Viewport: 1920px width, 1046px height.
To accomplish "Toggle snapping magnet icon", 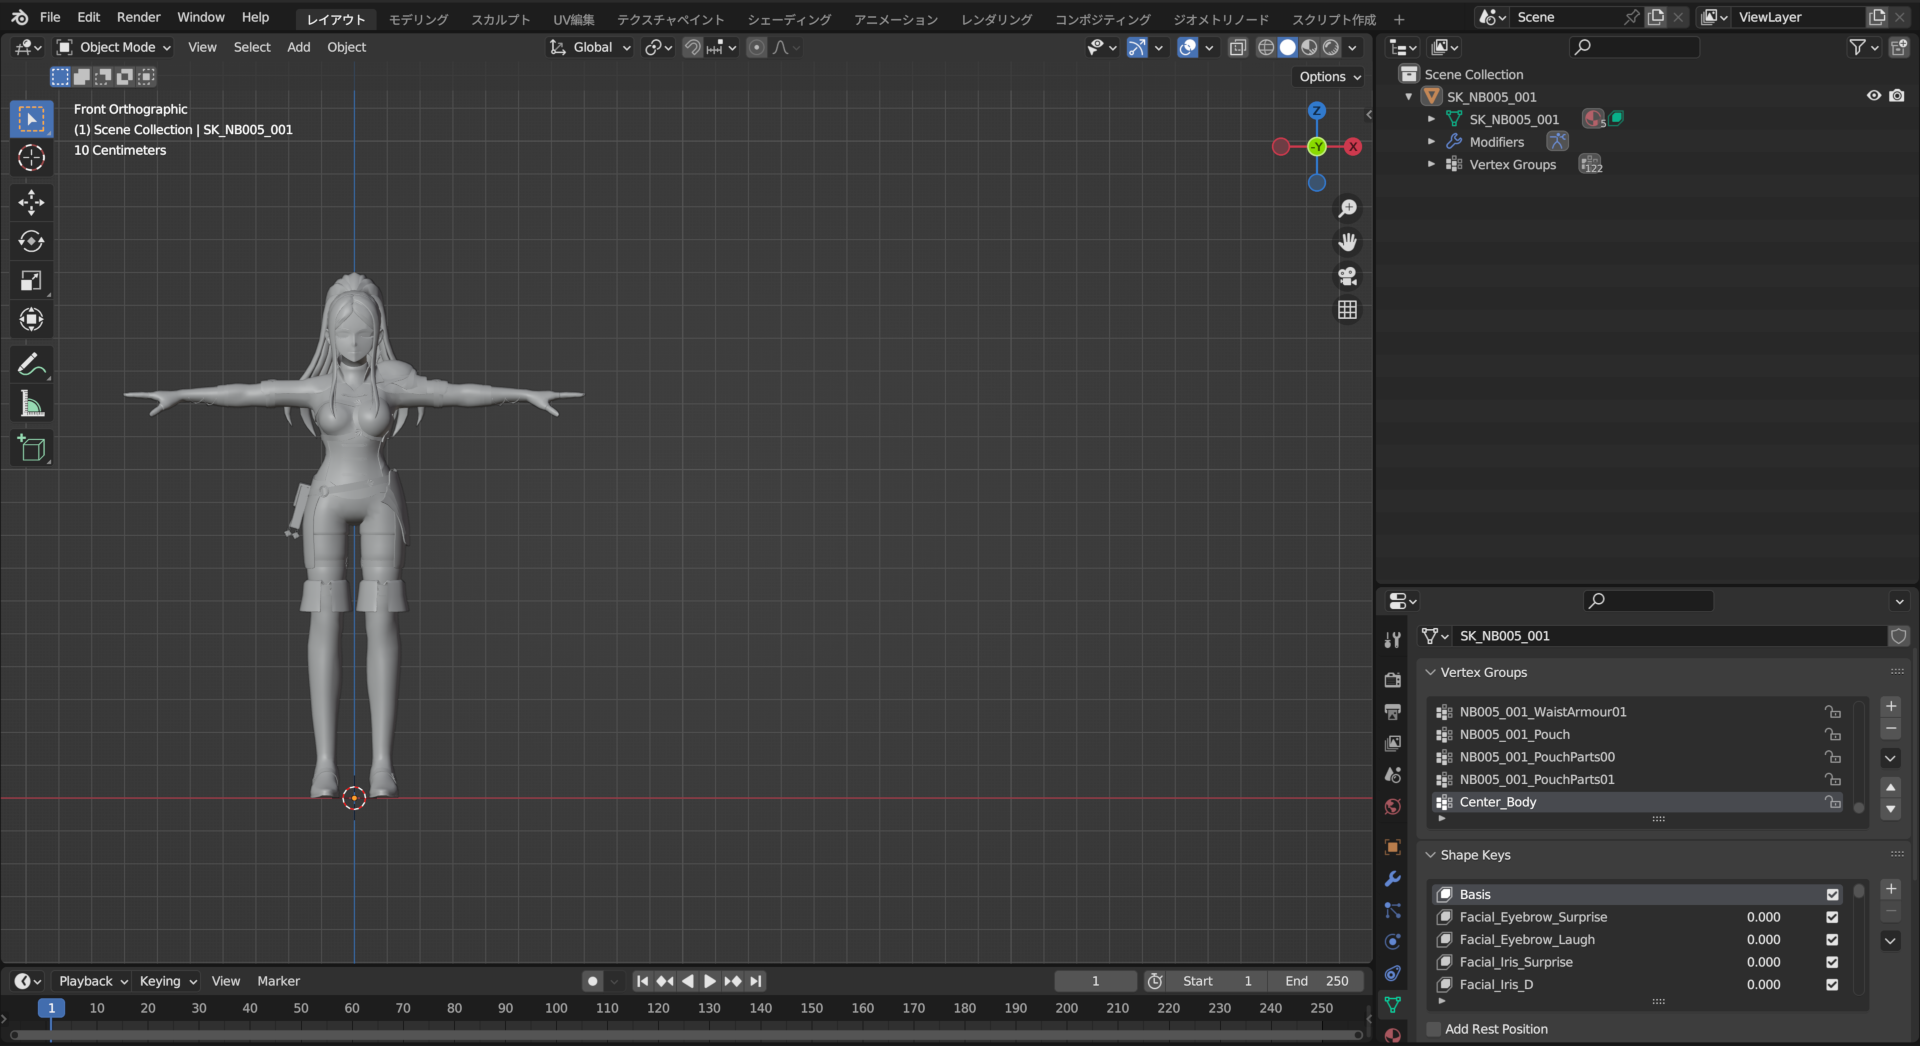I will pyautogui.click(x=692, y=47).
